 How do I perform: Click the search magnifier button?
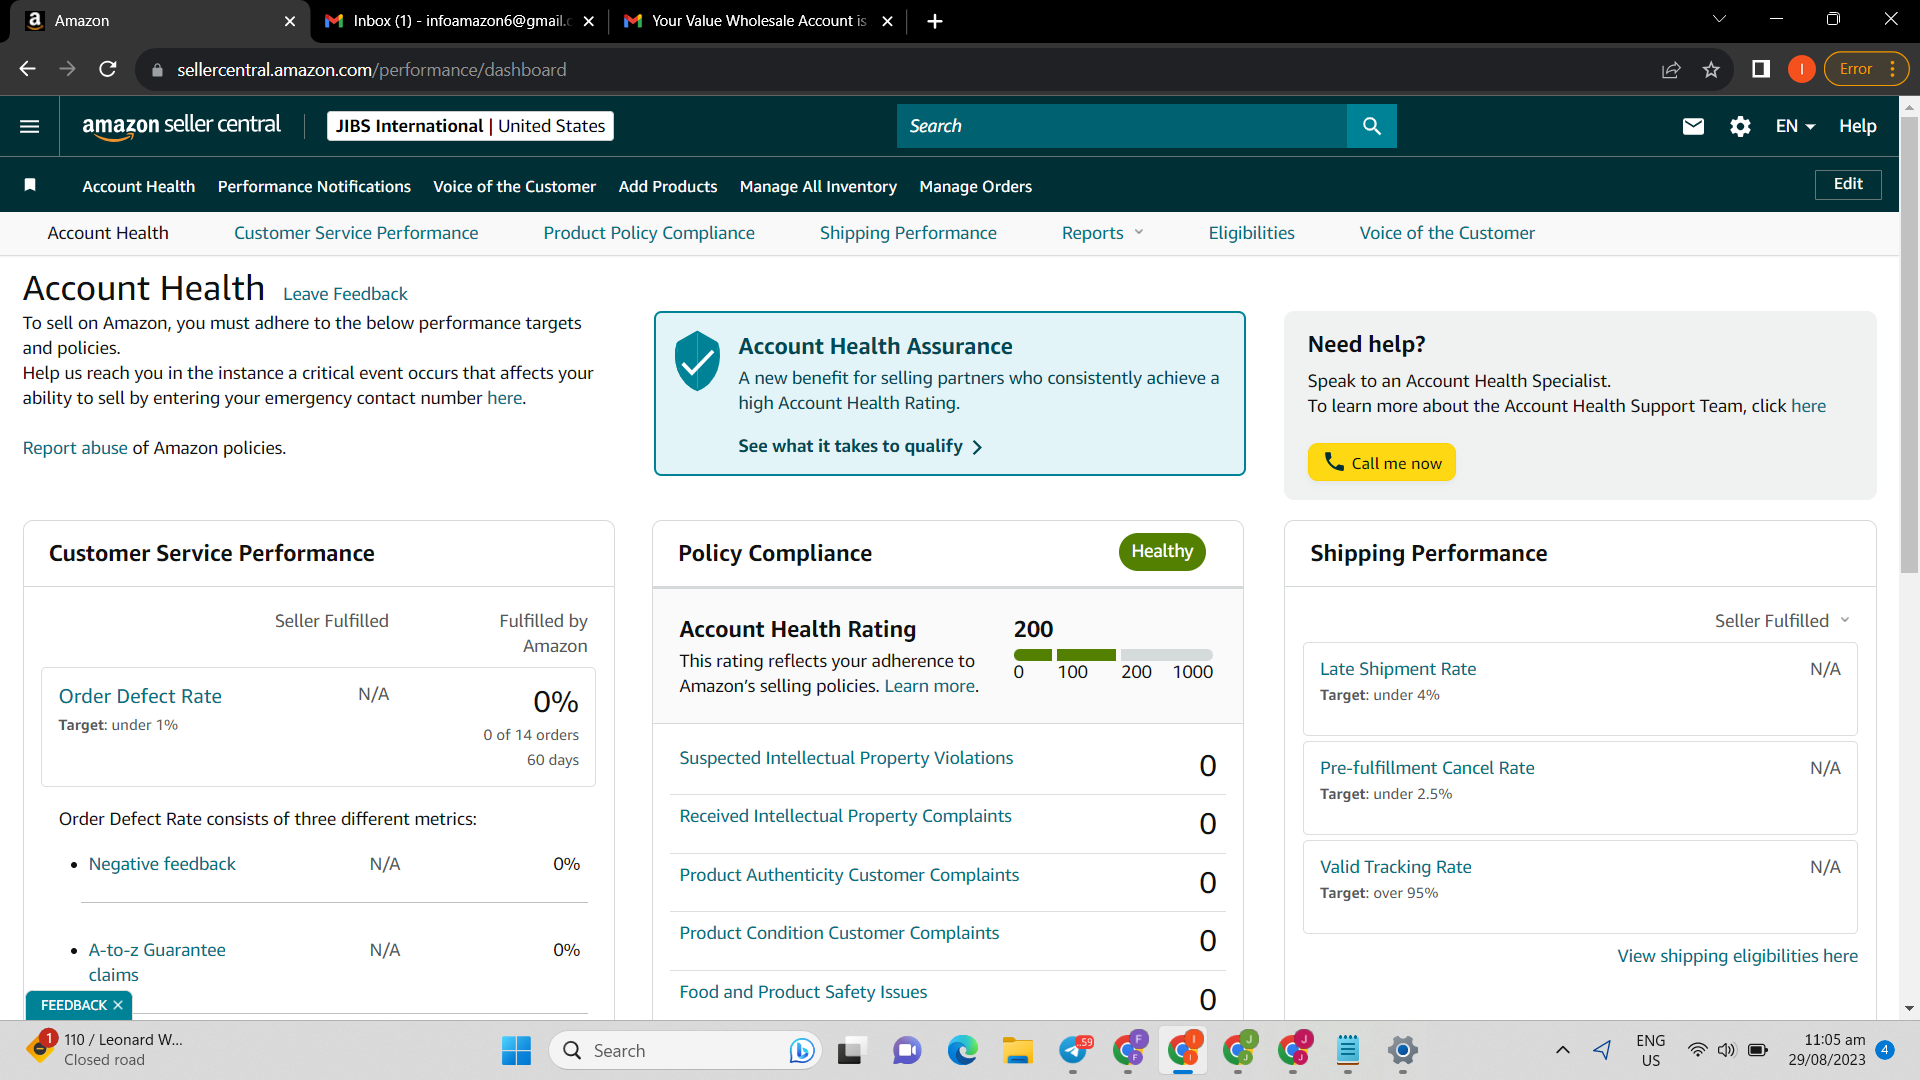point(1372,126)
